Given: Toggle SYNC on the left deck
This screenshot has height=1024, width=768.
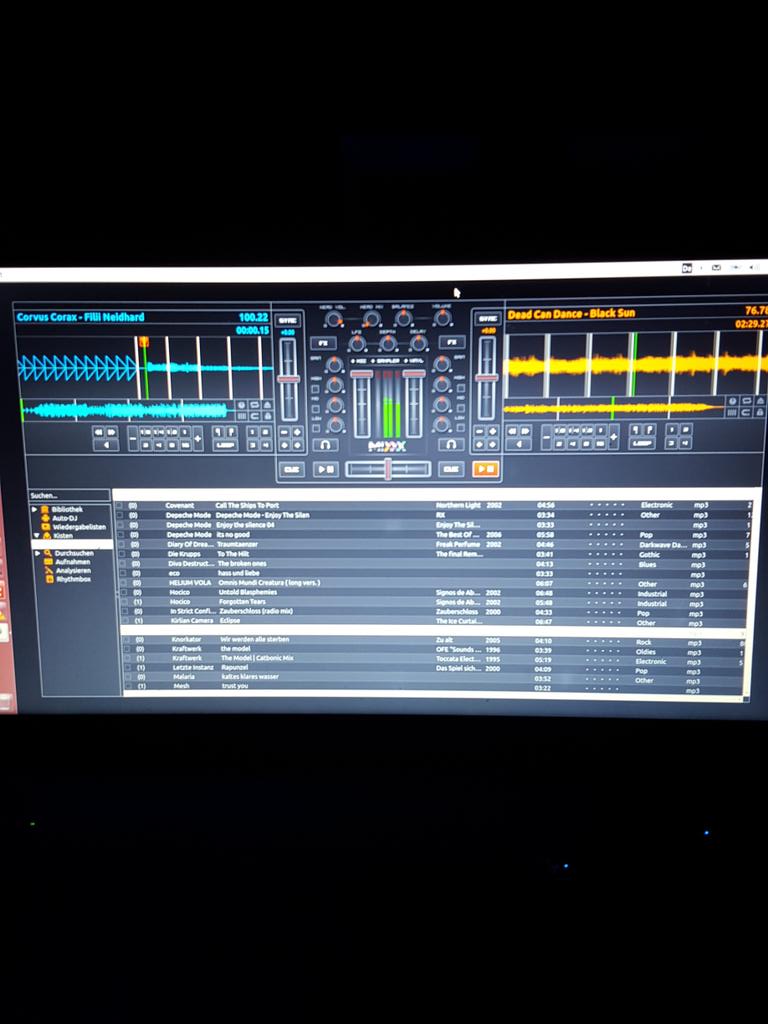Looking at the screenshot, I should coord(288,321).
